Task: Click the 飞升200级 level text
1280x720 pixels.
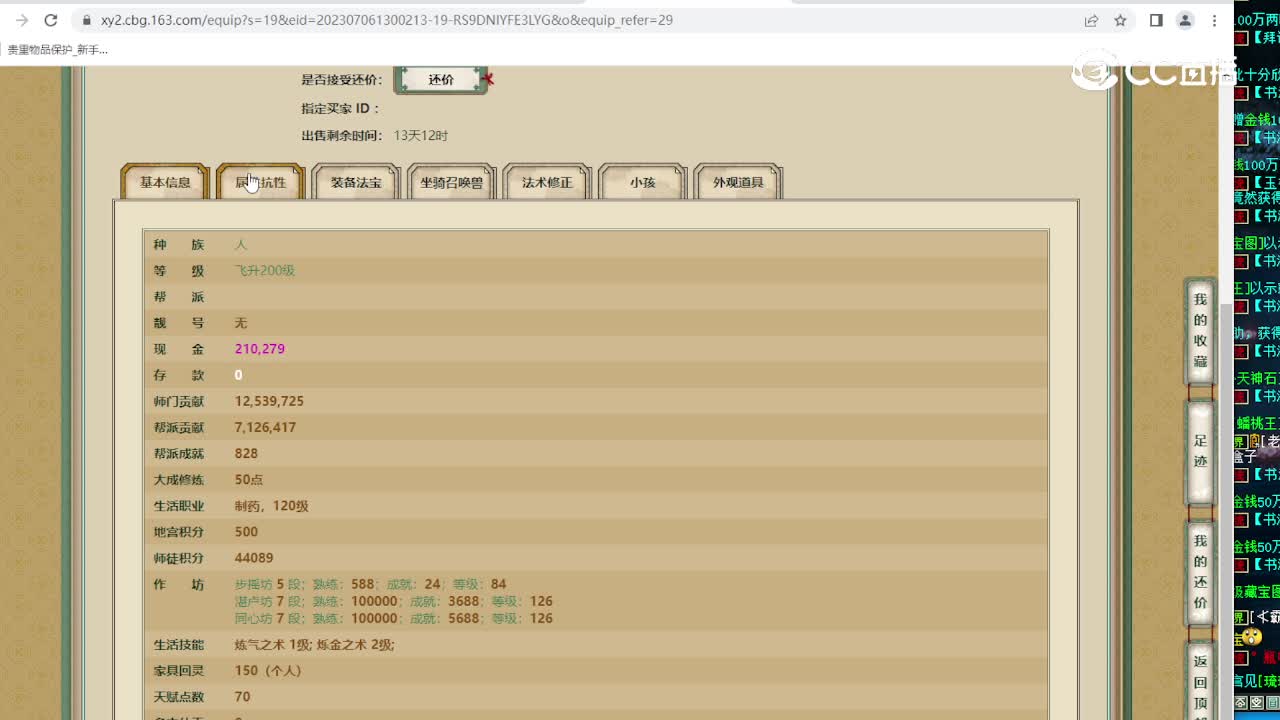Action: coord(265,271)
